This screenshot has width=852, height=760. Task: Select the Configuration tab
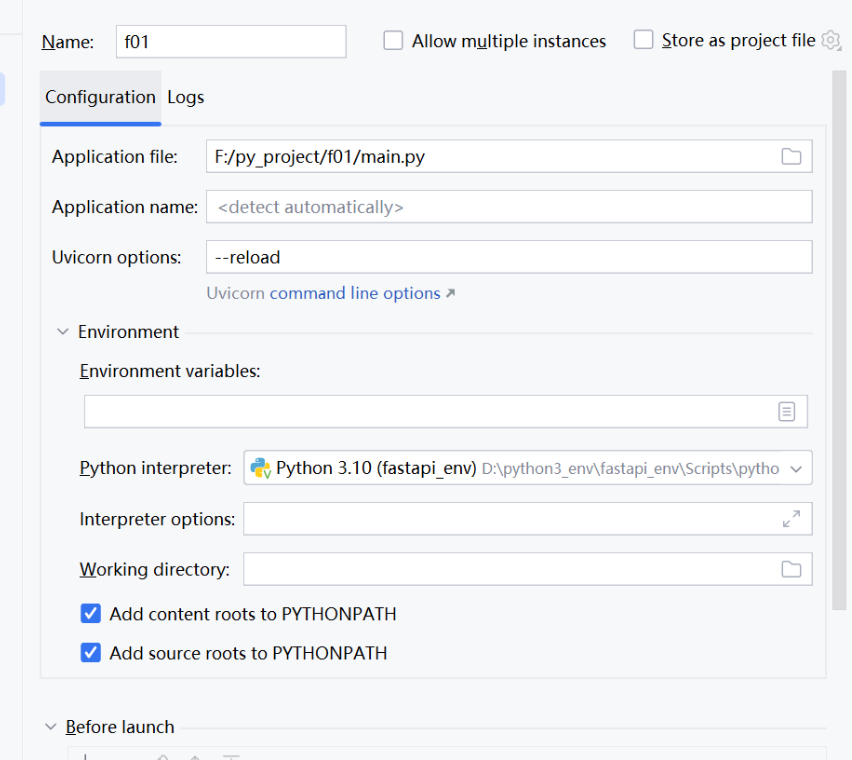click(x=100, y=97)
